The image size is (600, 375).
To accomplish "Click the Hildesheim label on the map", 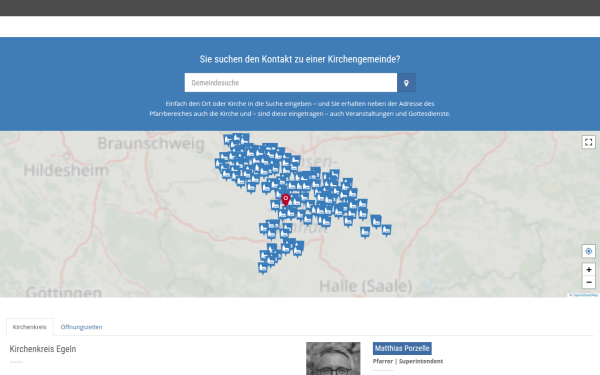I will click(x=66, y=170).
